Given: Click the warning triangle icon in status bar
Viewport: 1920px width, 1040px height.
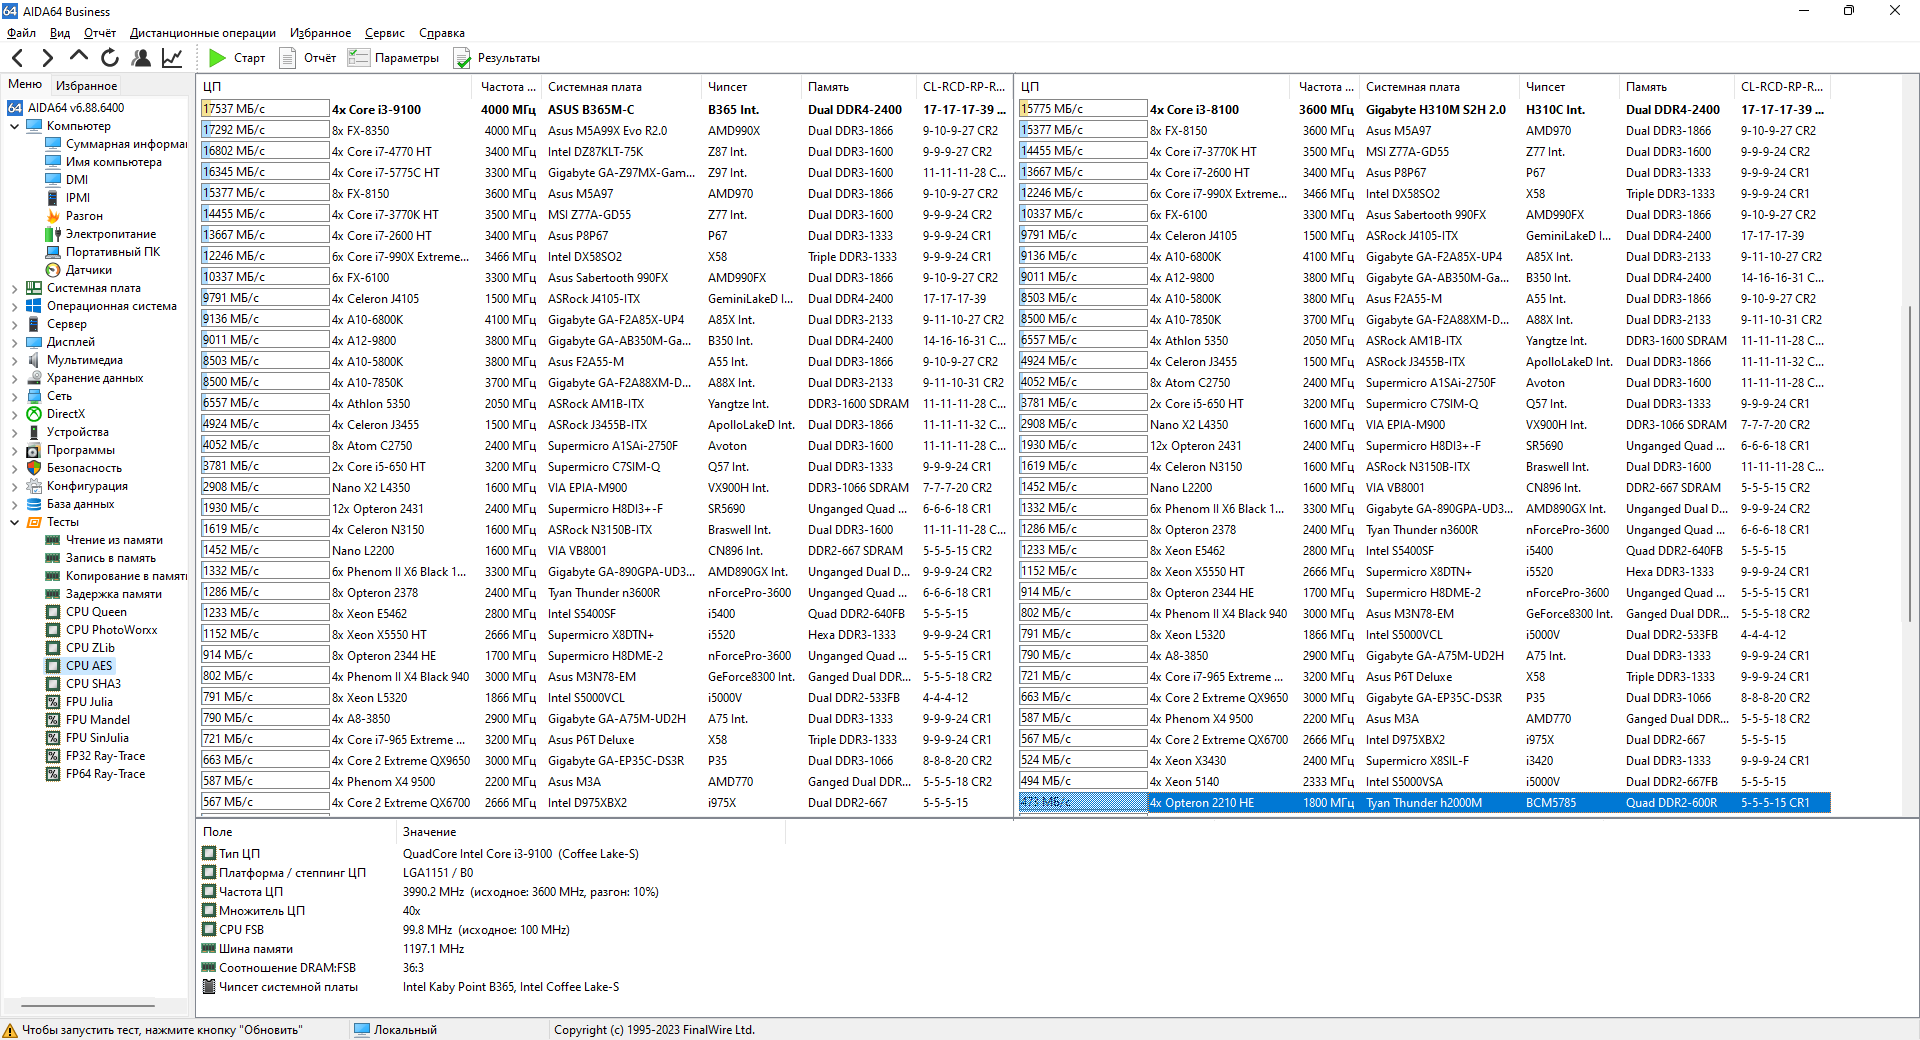Looking at the screenshot, I should (10, 1030).
